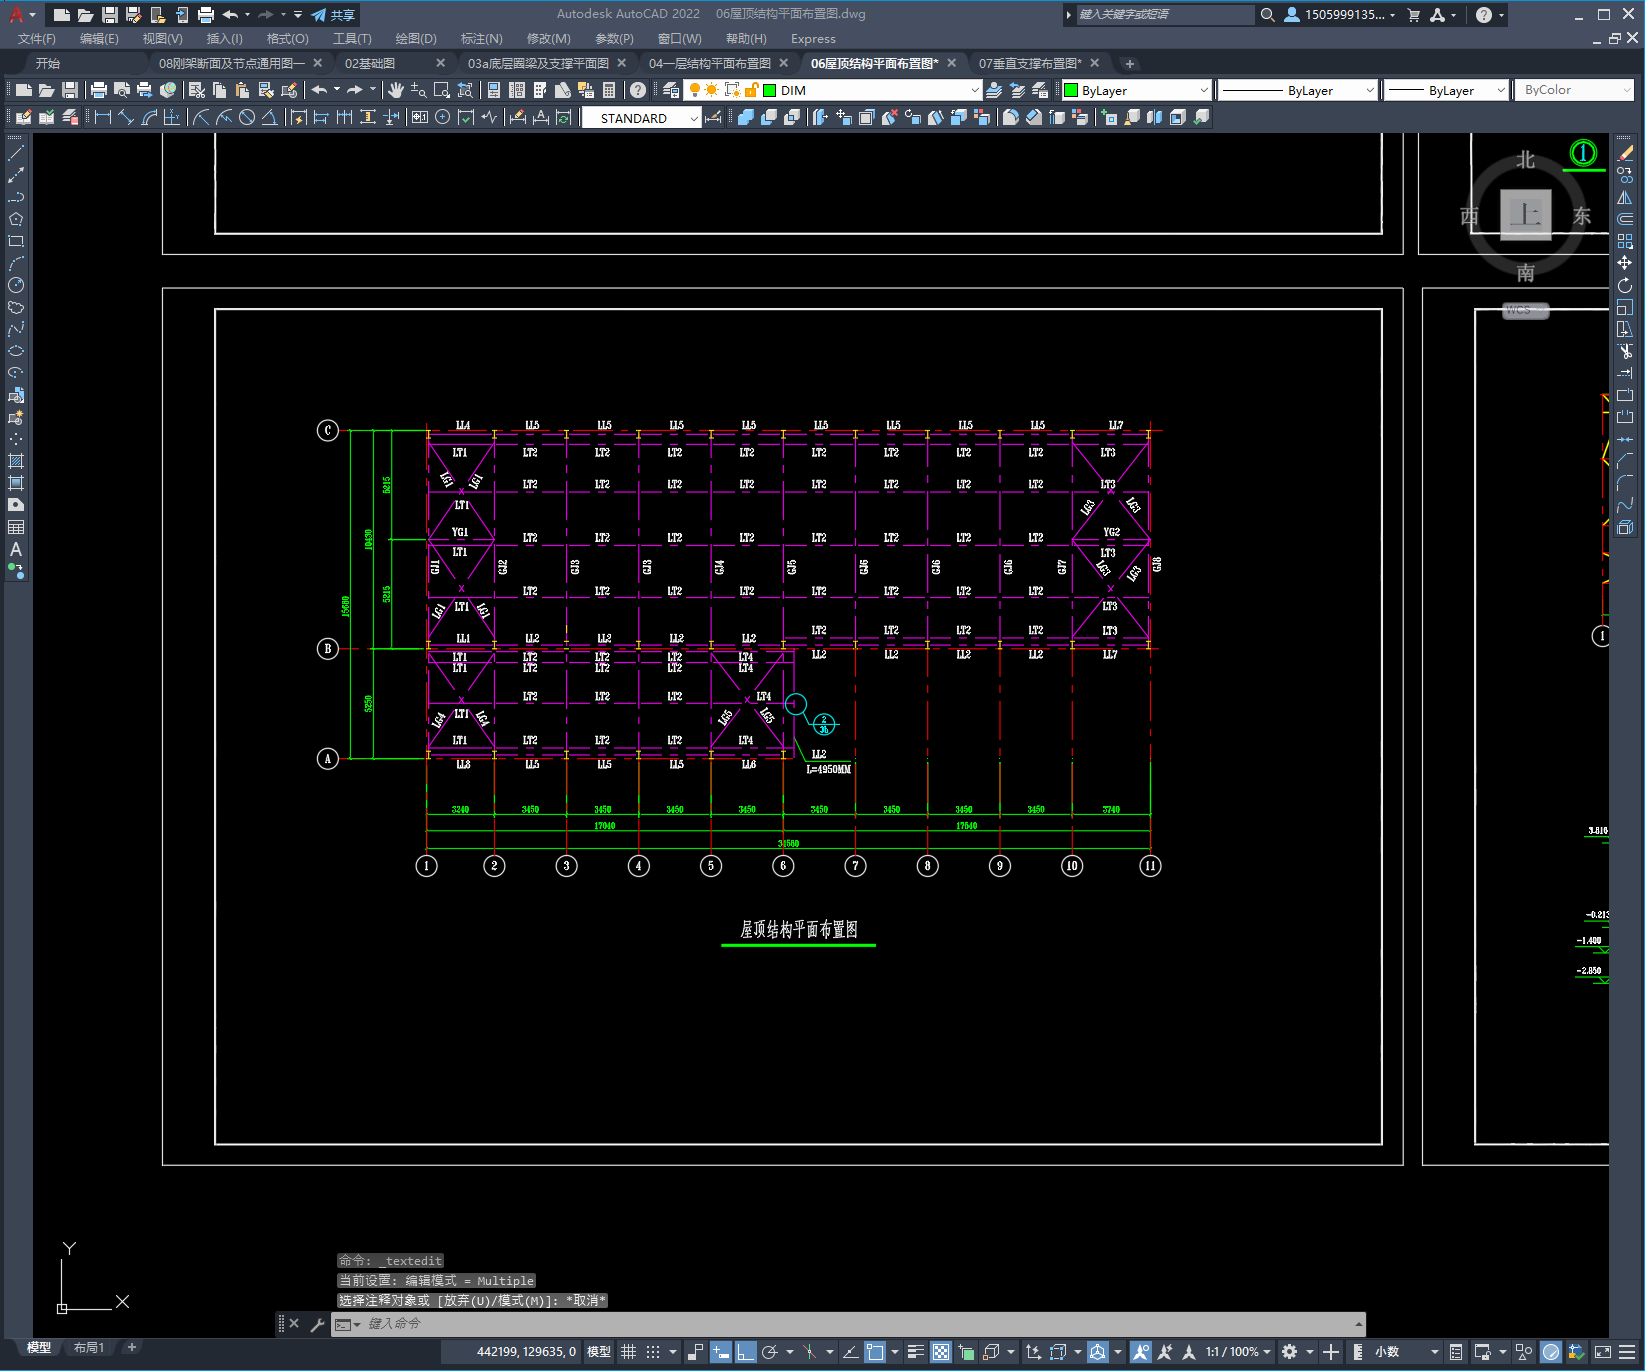Screen dimensions: 1645x1371
Task: Select the Rotate tool in modify toolbar
Action: 1625,285
